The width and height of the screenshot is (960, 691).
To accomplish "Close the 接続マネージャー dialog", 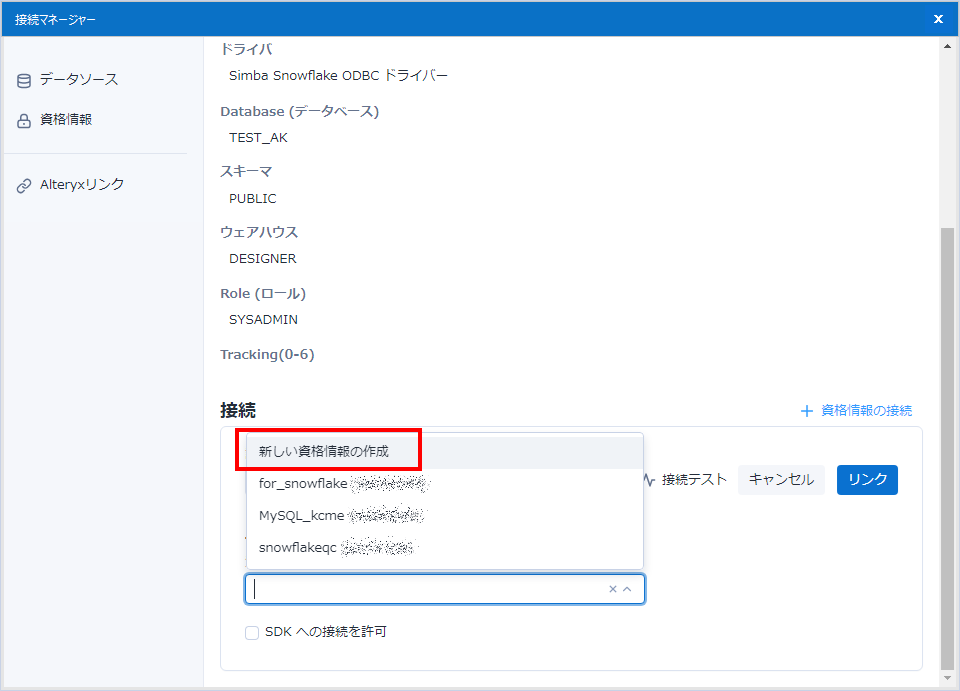I will (x=938, y=19).
